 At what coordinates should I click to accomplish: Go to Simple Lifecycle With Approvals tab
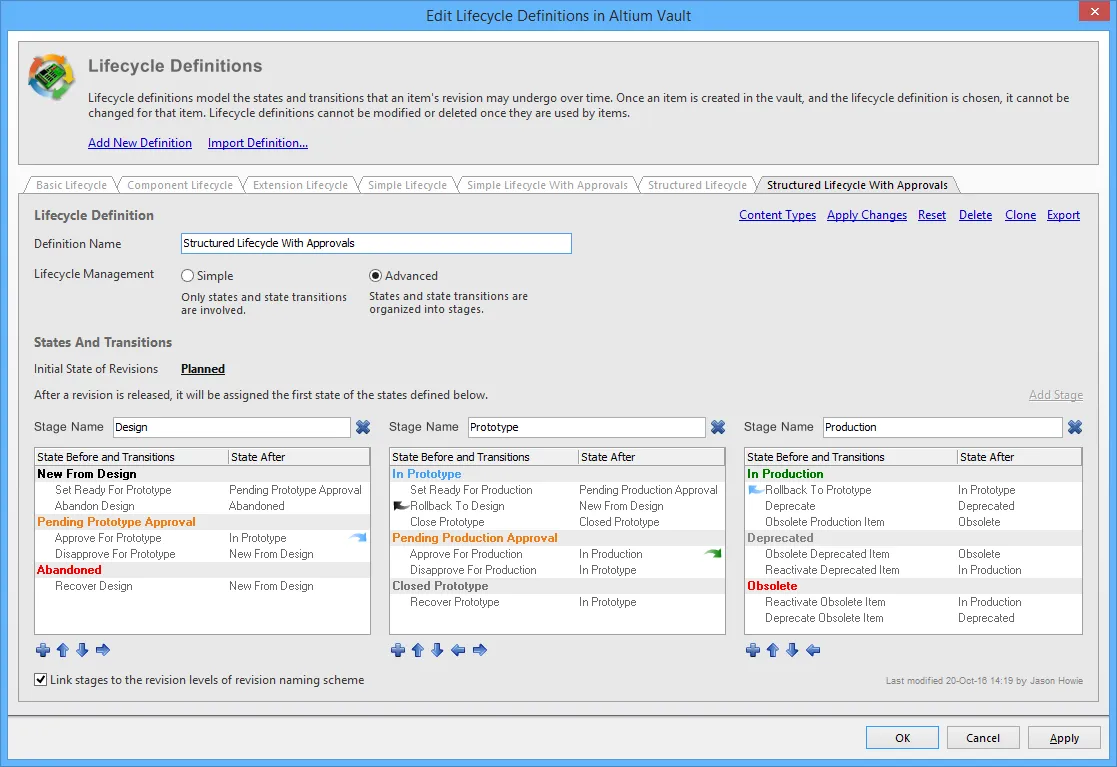click(547, 185)
